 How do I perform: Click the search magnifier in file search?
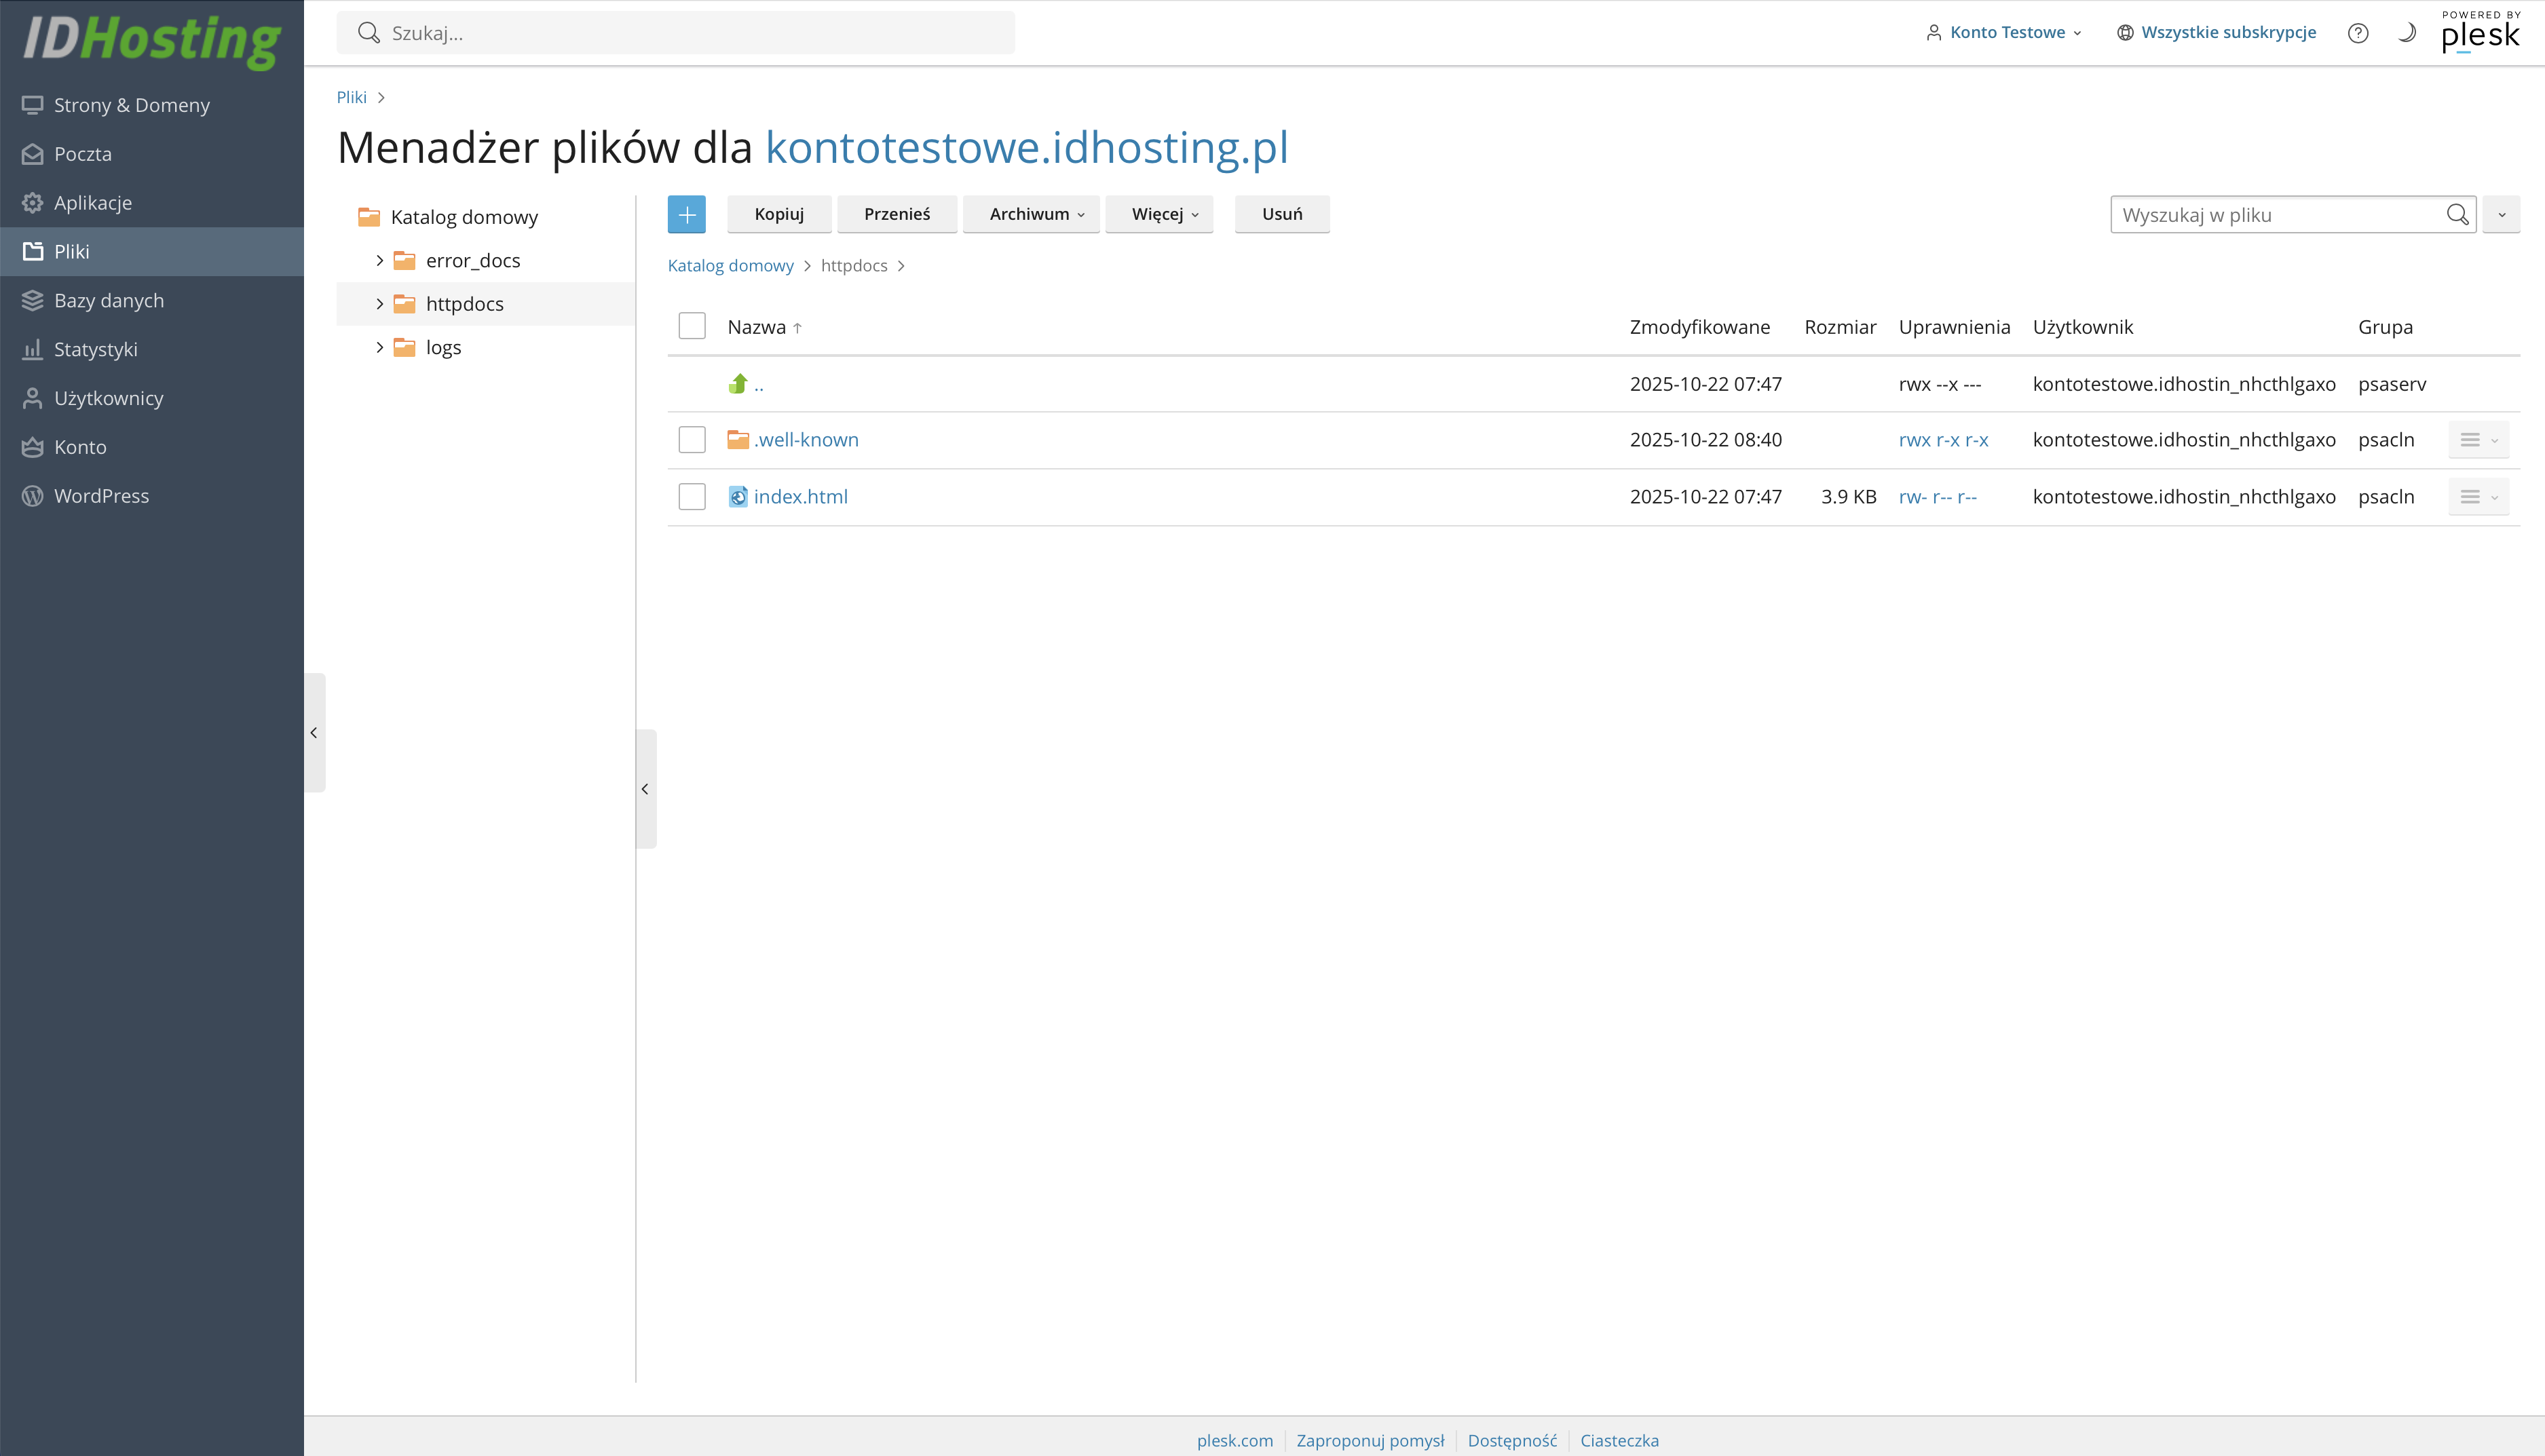[2457, 215]
